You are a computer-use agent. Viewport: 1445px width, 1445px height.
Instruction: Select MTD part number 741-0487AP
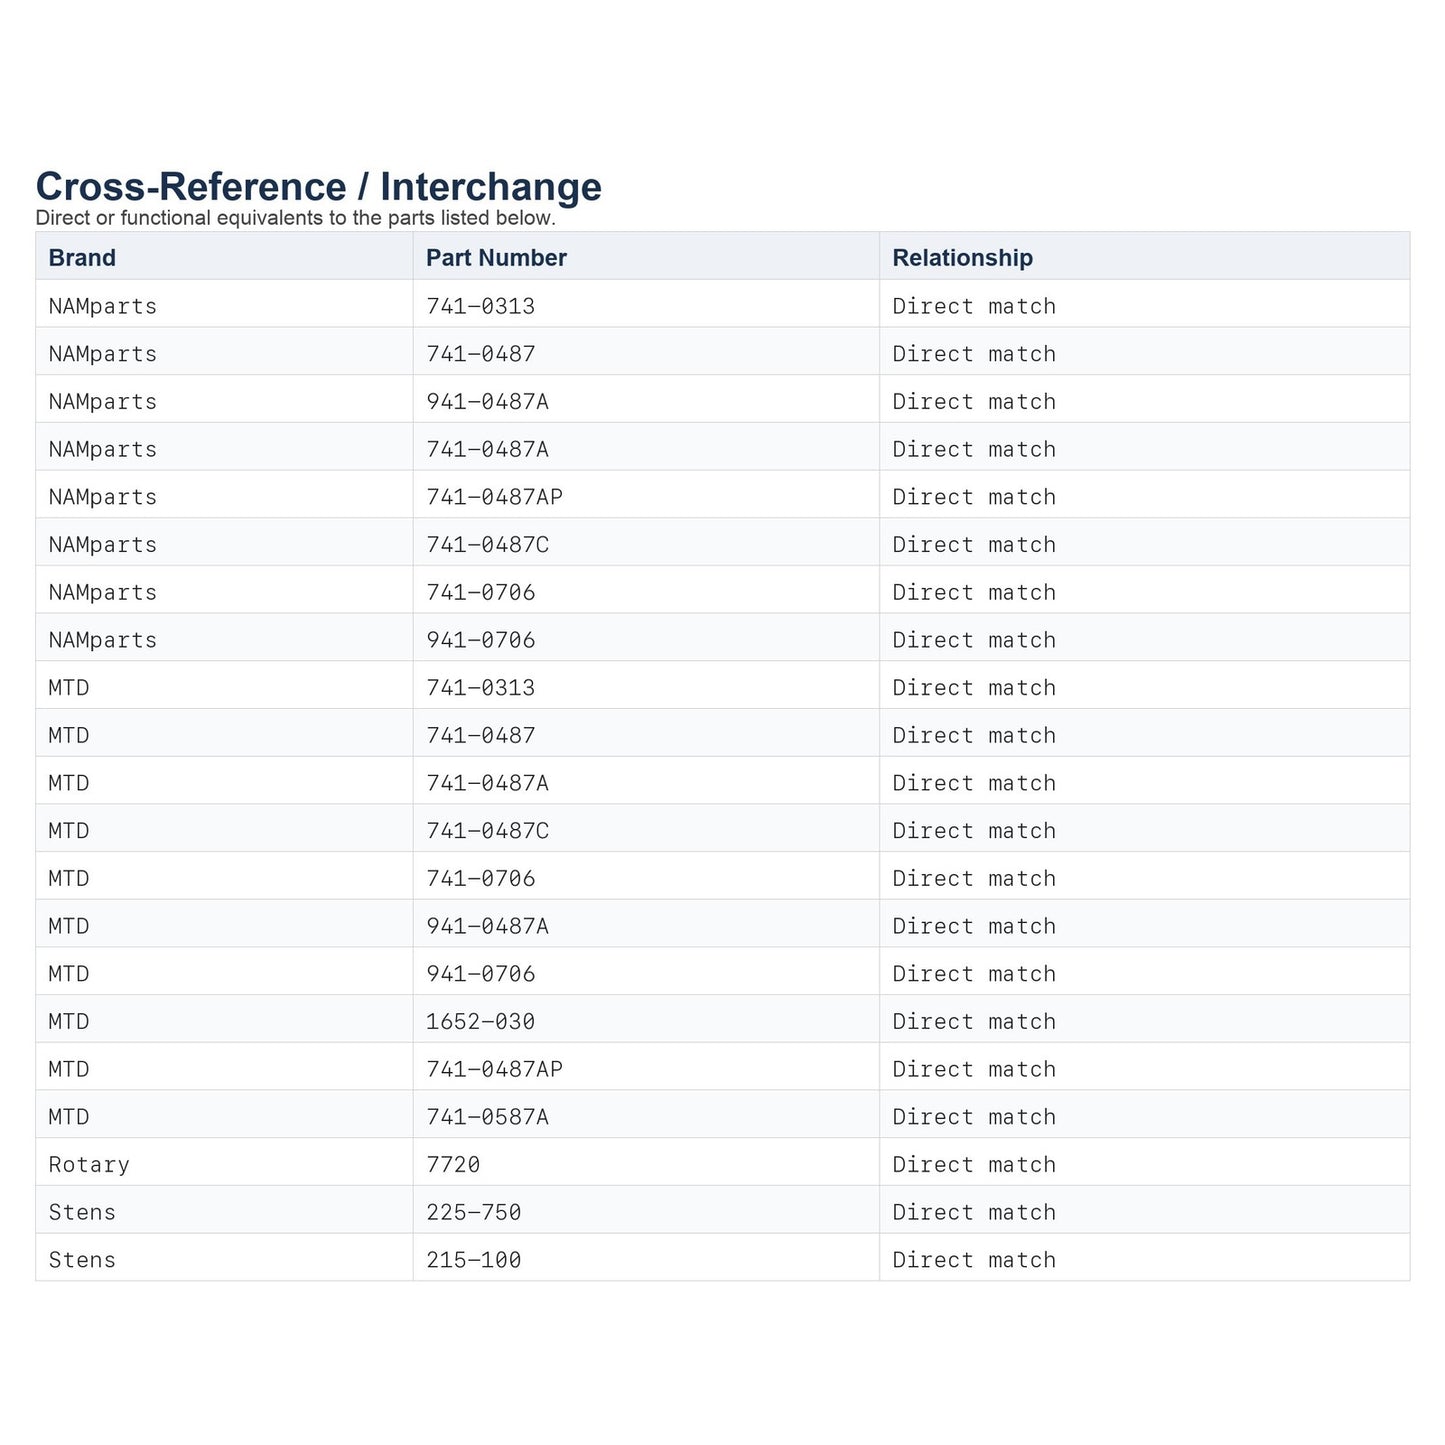494,1070
